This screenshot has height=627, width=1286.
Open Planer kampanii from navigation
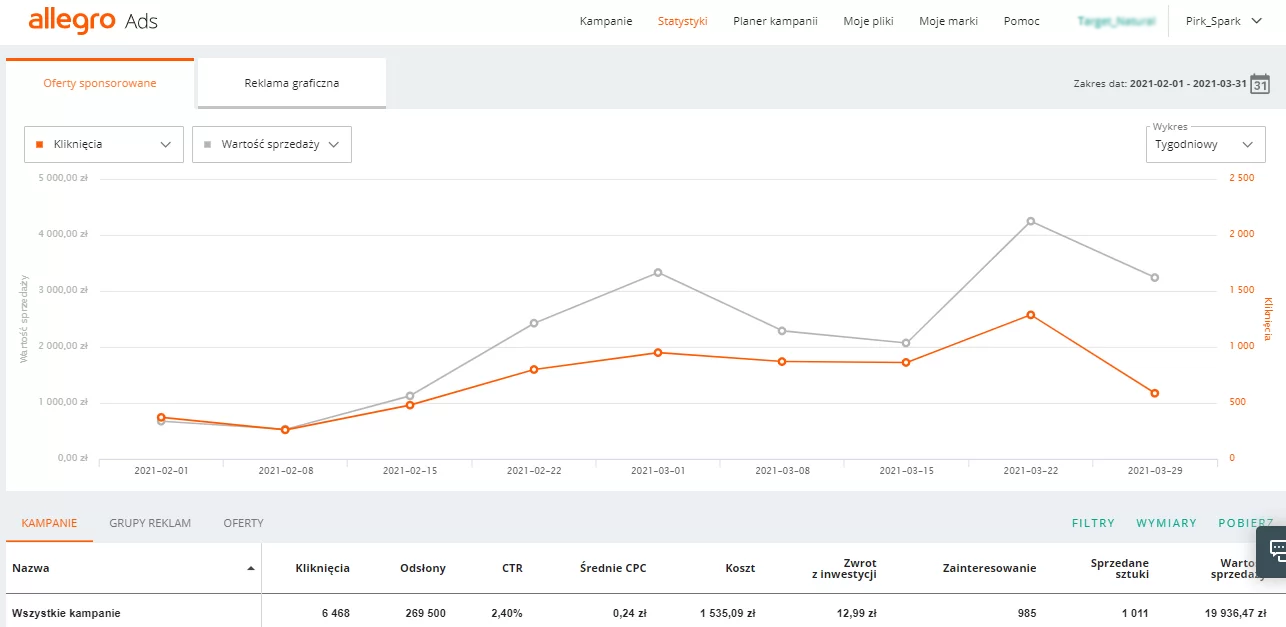(x=775, y=21)
